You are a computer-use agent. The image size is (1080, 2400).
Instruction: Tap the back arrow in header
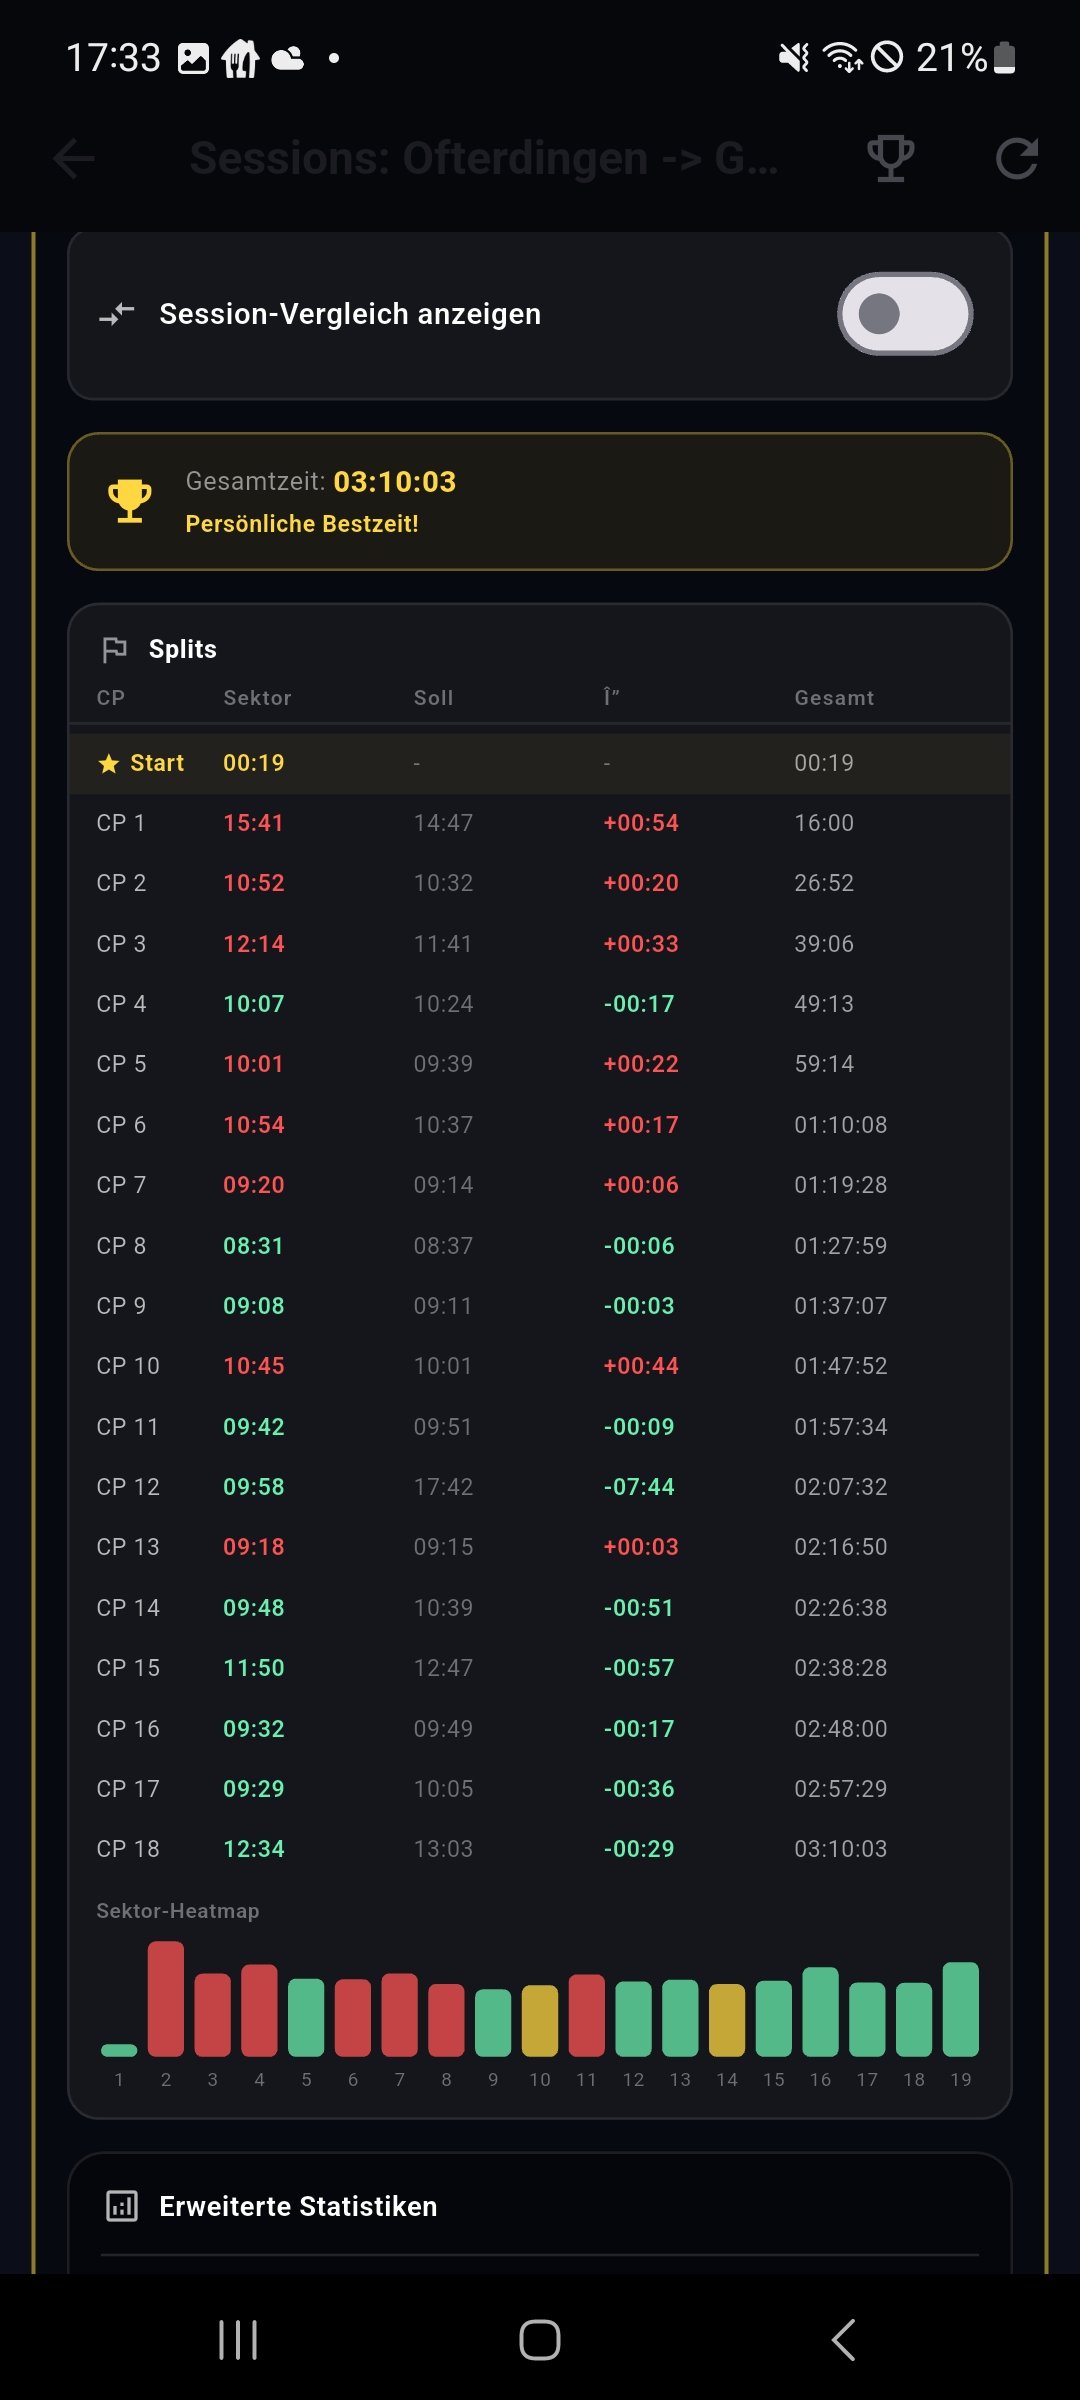tap(74, 158)
